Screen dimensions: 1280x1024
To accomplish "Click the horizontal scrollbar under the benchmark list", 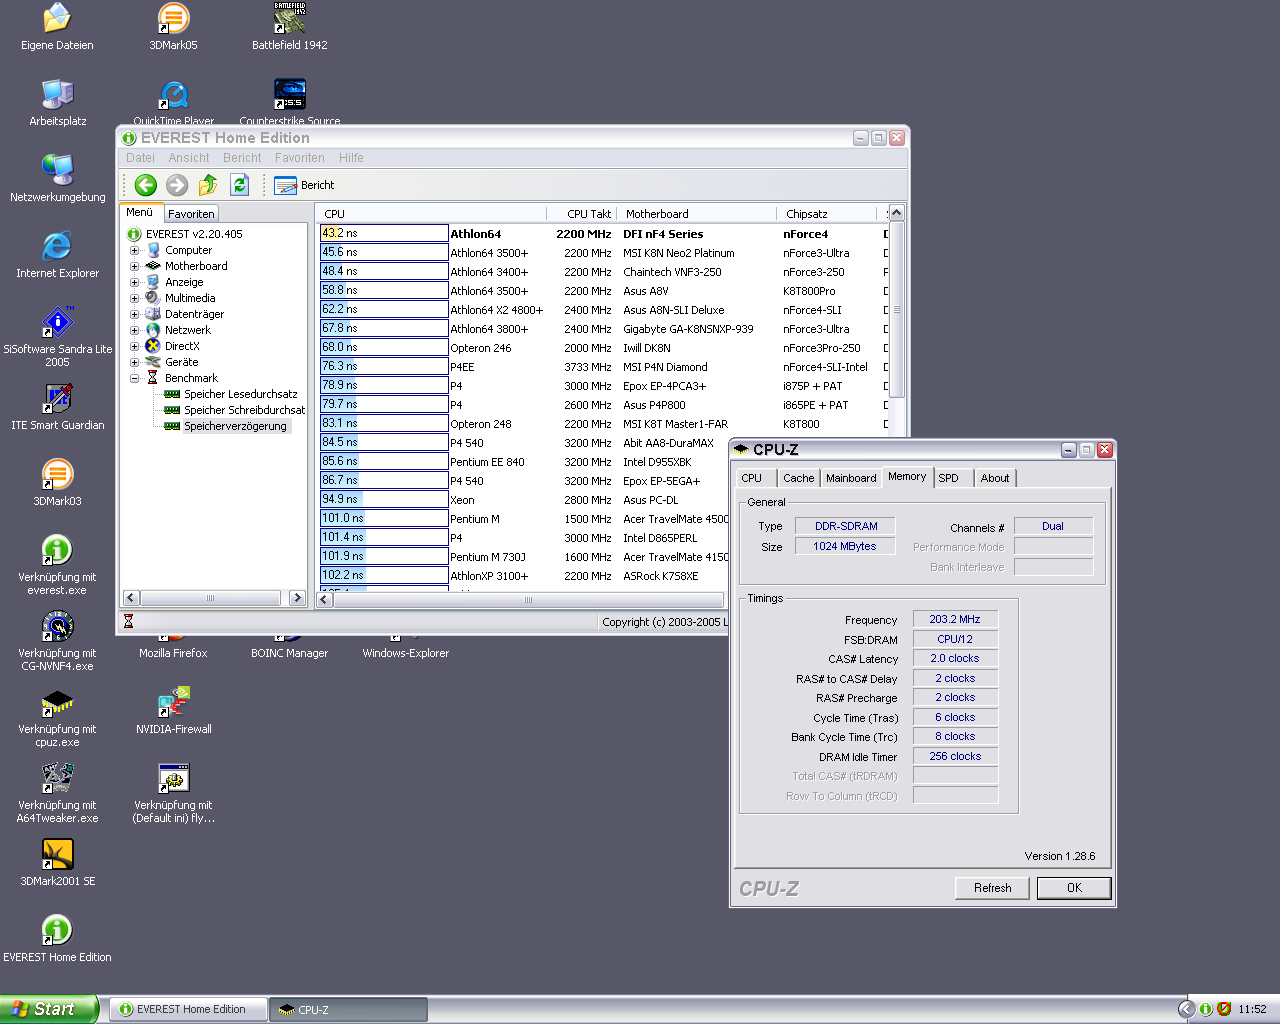I will [528, 600].
